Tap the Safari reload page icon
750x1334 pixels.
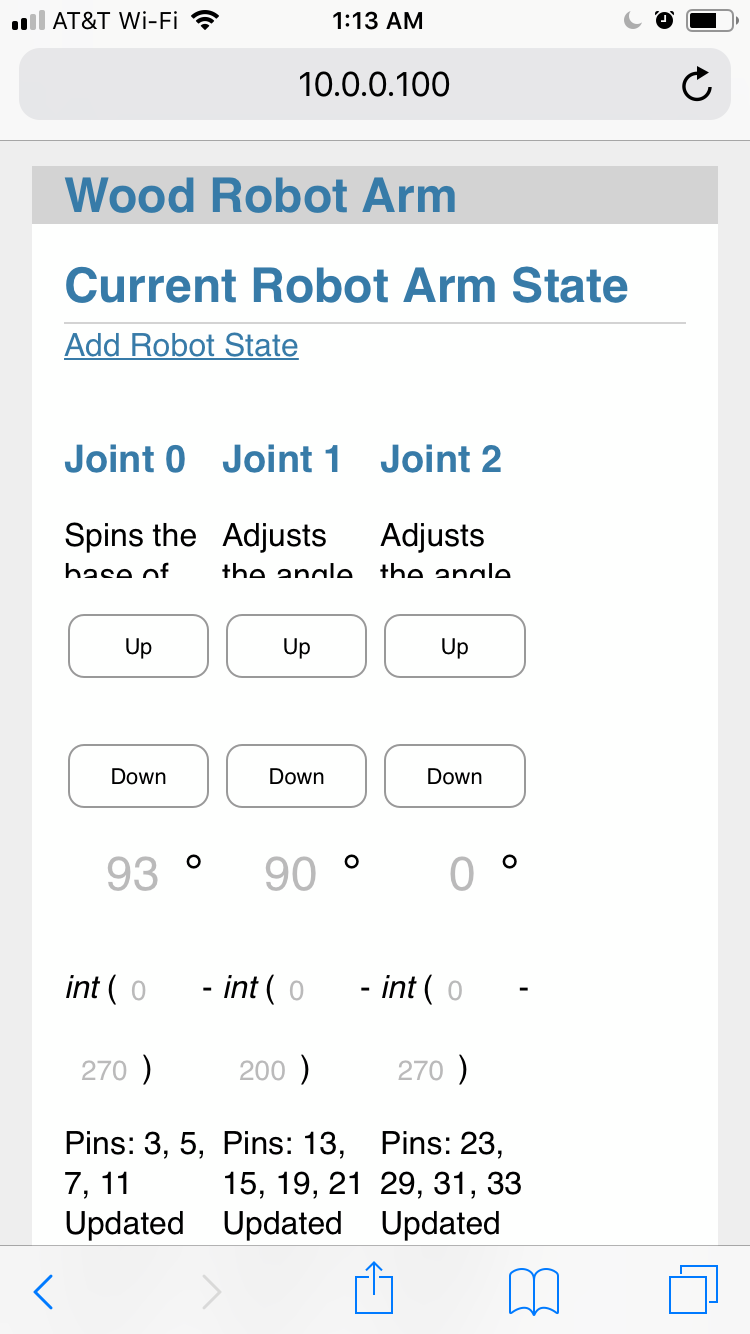click(697, 85)
